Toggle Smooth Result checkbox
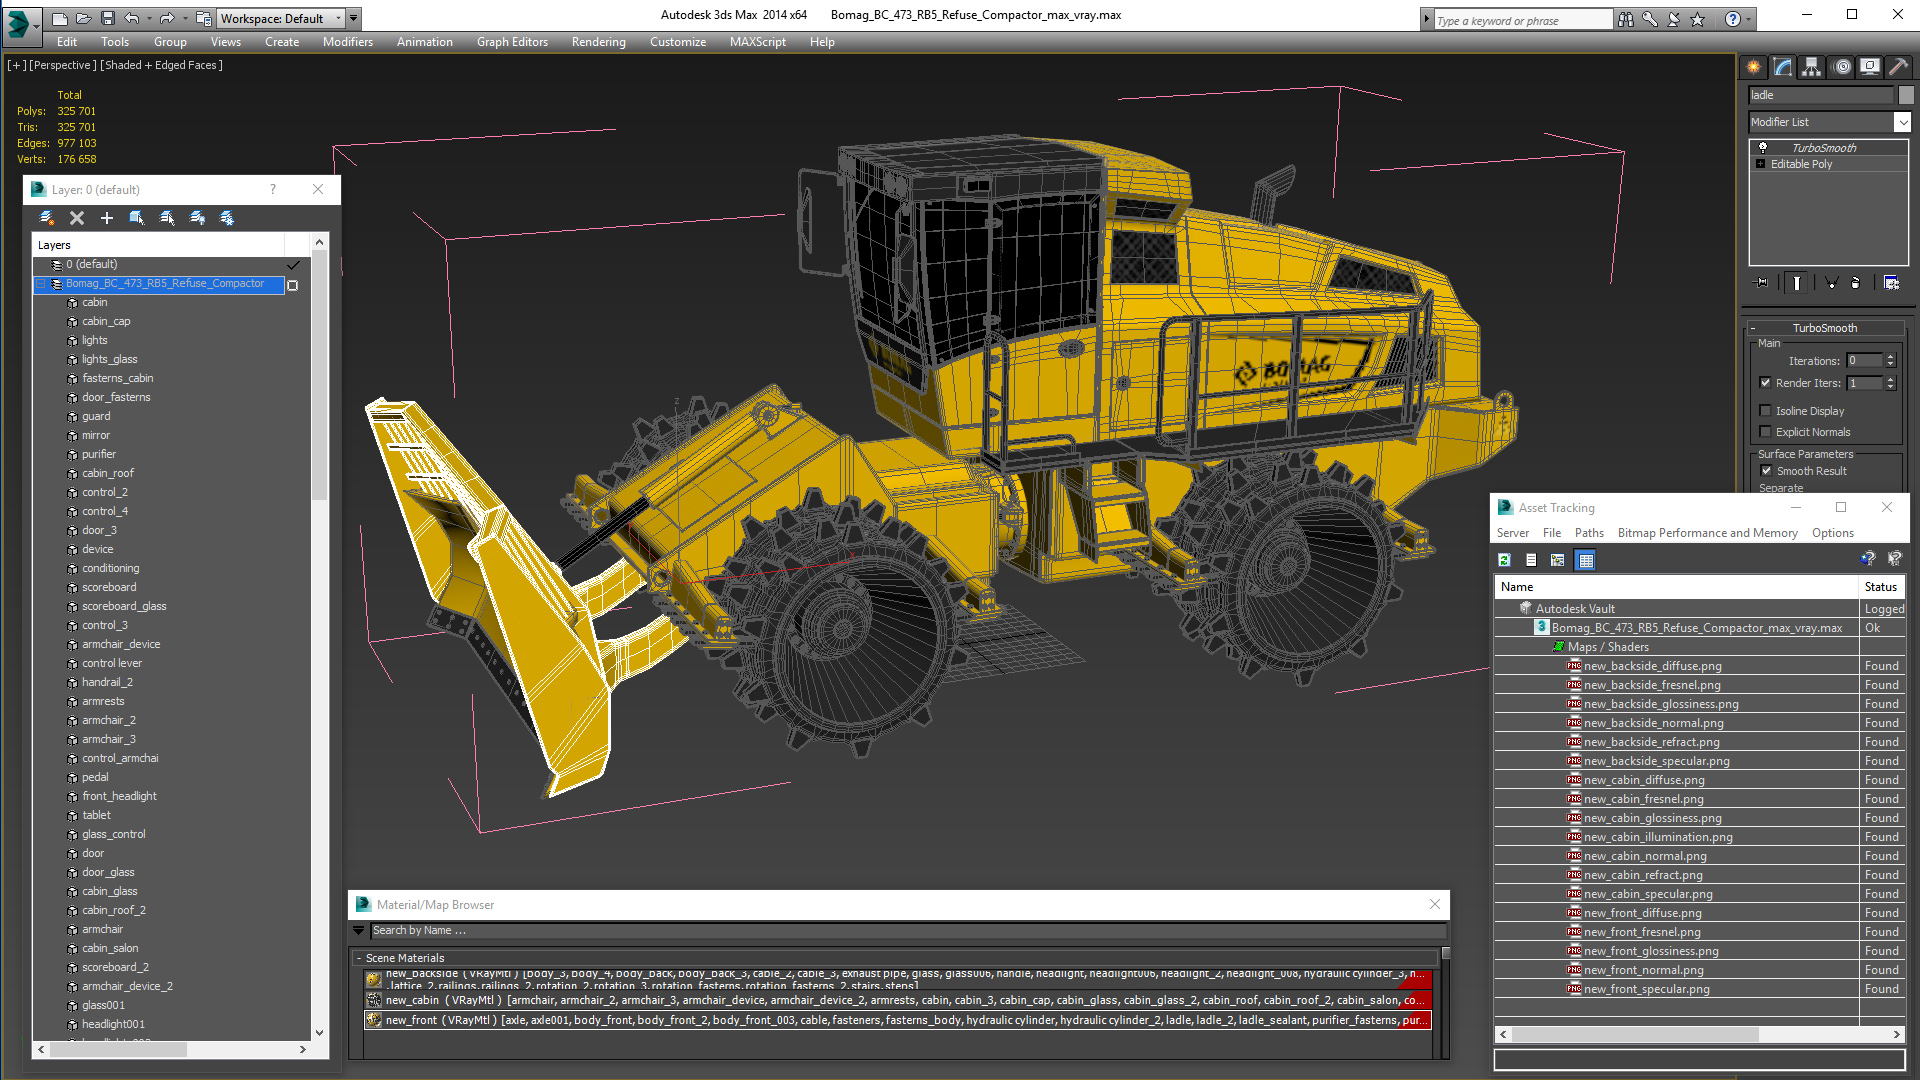Viewport: 1920px width, 1080px height. click(x=1767, y=471)
